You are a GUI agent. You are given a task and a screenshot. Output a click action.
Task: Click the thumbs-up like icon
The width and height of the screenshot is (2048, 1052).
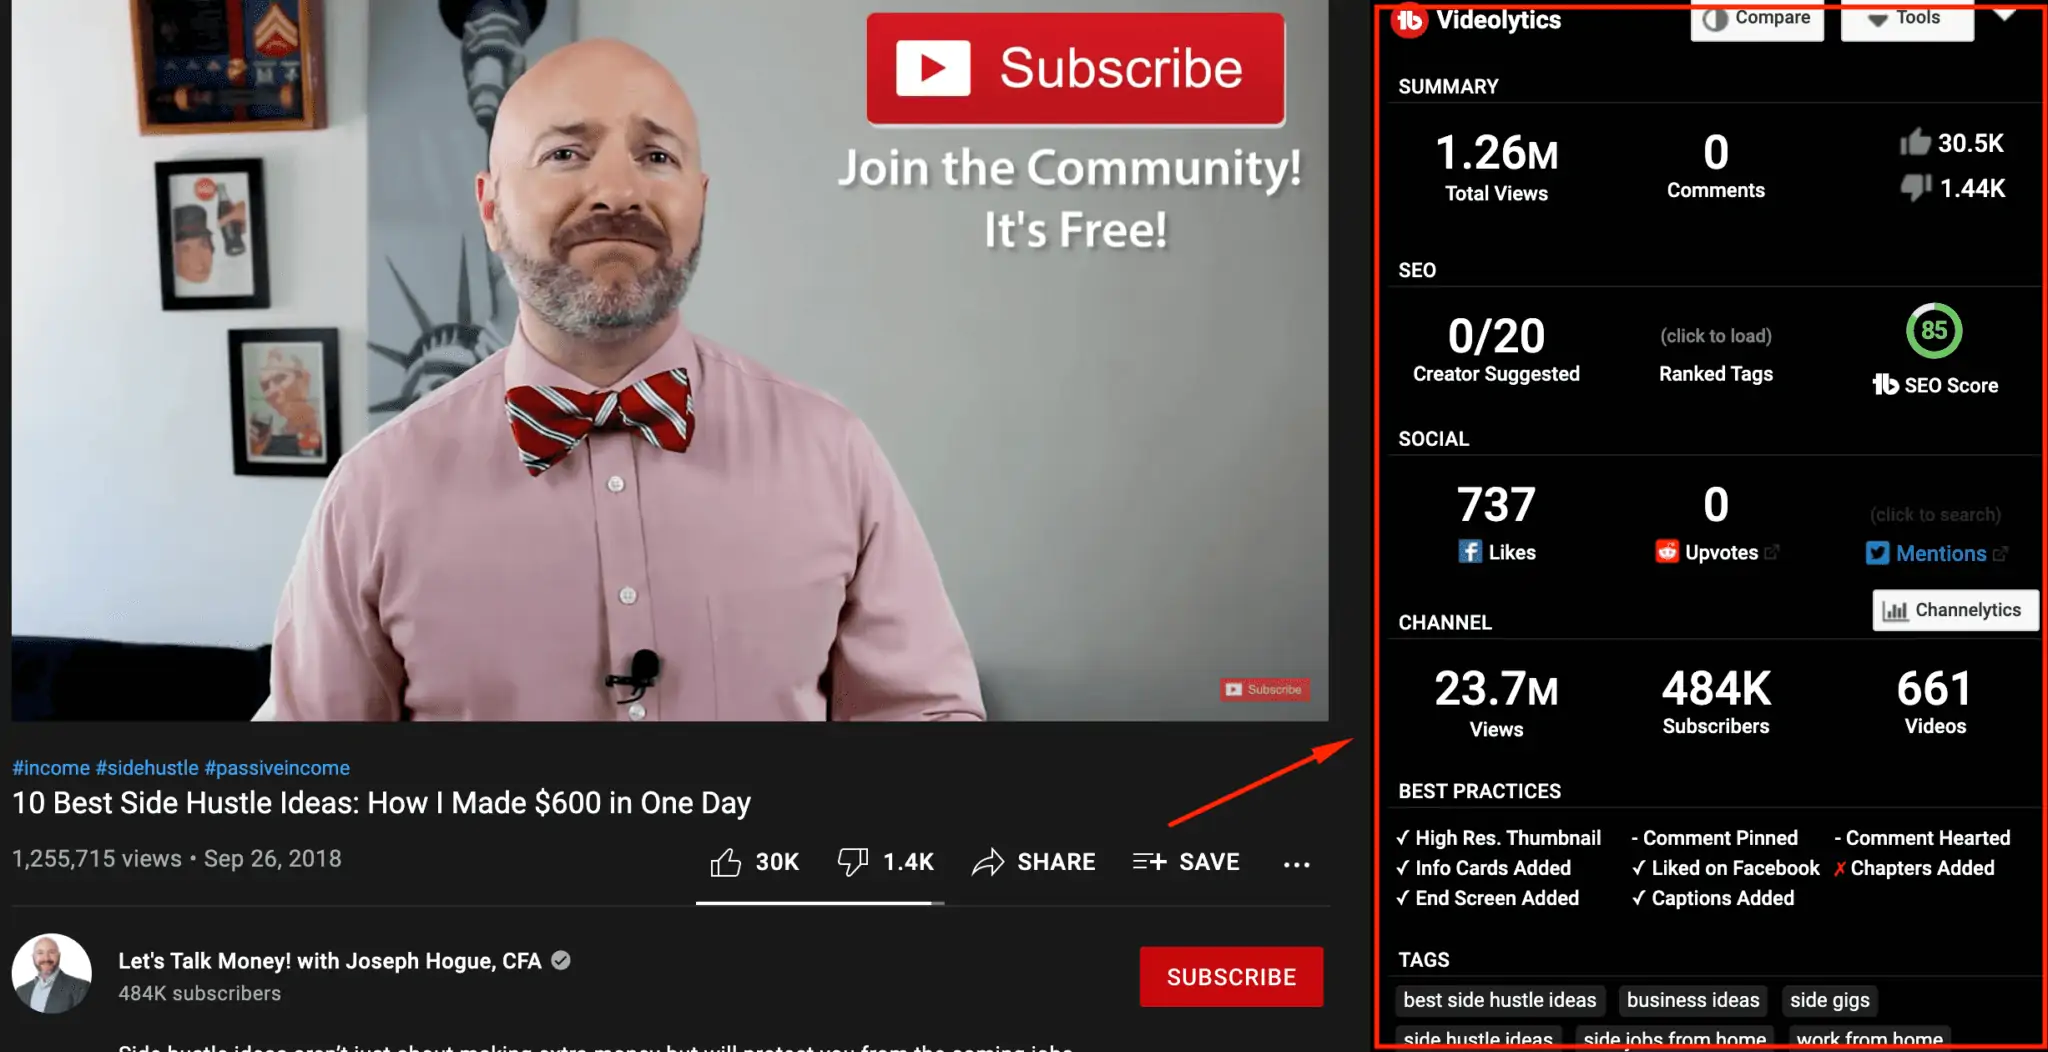725,862
